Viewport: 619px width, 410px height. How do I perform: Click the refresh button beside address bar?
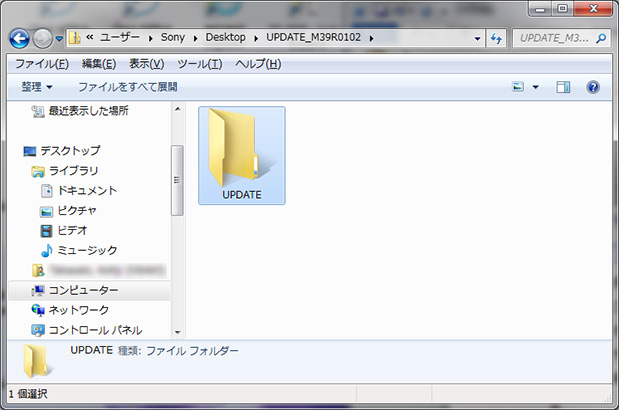point(496,39)
